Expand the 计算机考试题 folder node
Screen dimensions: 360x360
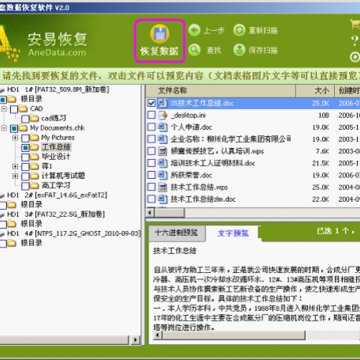(15, 176)
